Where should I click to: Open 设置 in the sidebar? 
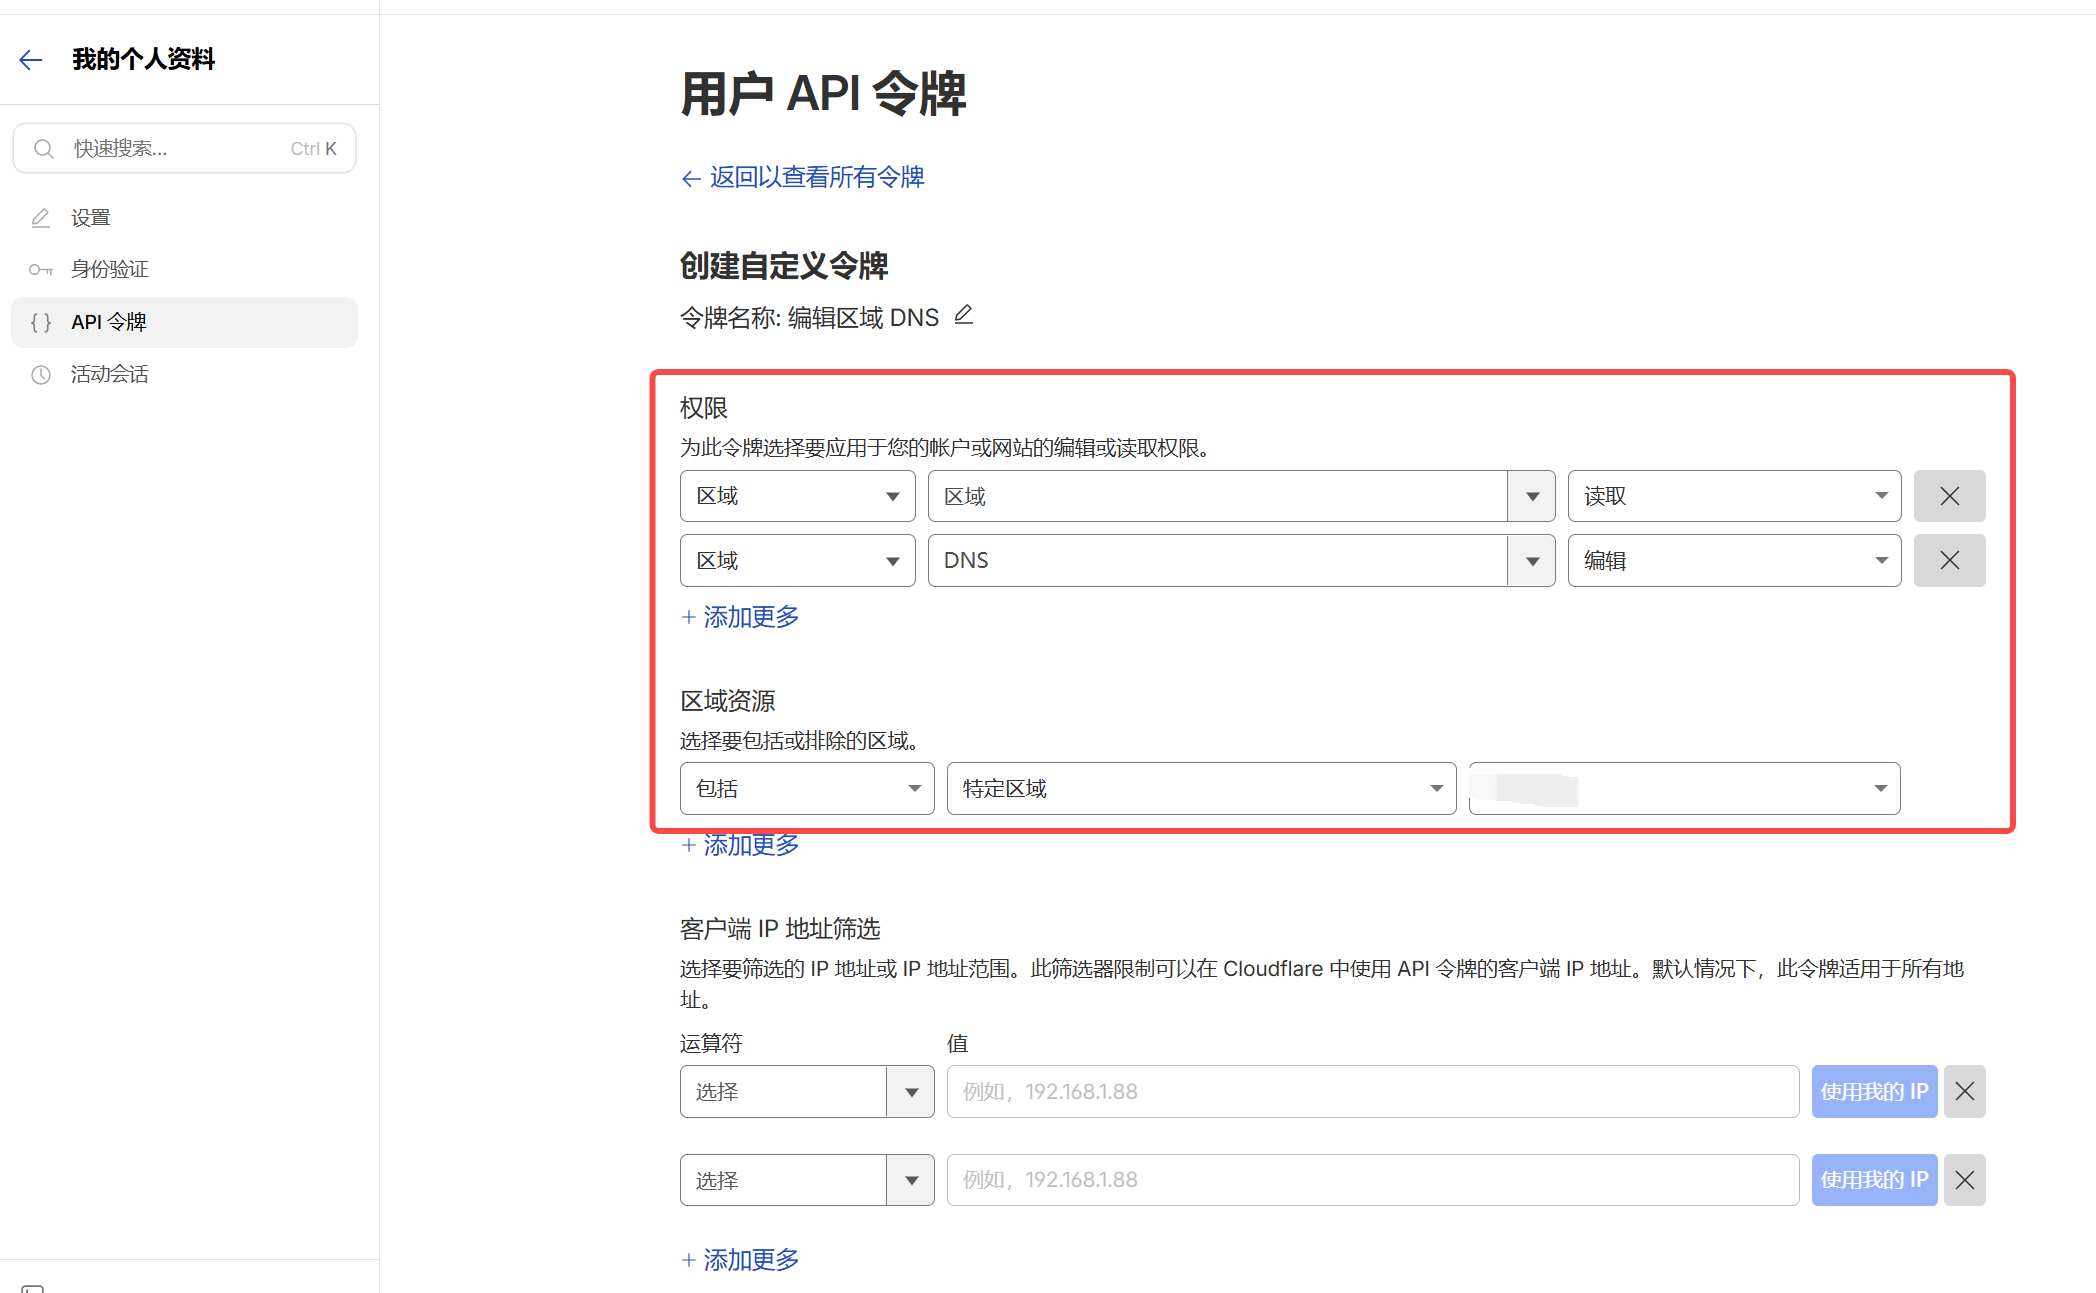[x=90, y=218]
